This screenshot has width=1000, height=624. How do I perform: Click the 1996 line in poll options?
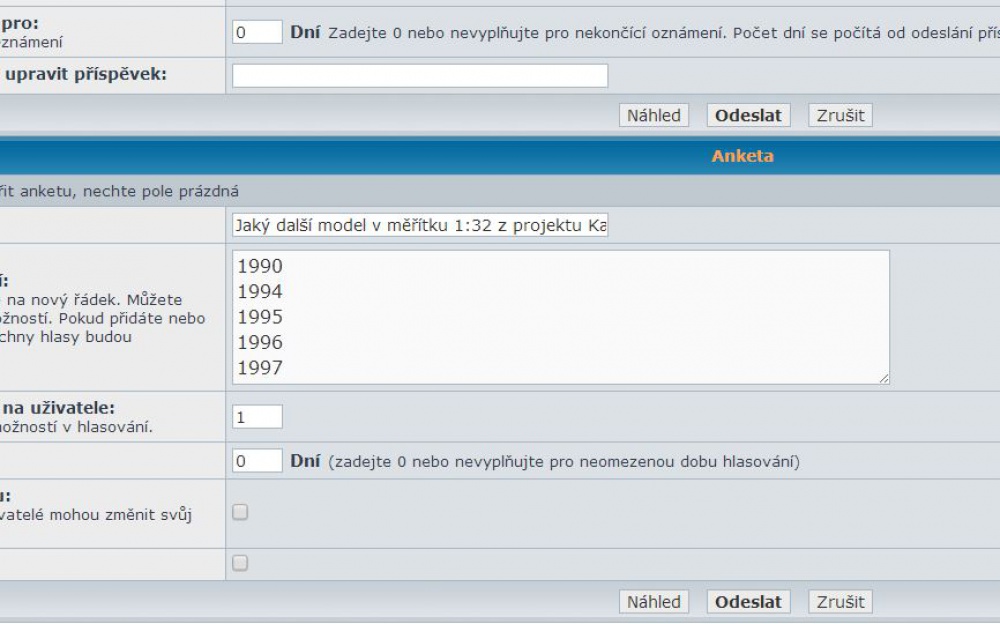[260, 343]
